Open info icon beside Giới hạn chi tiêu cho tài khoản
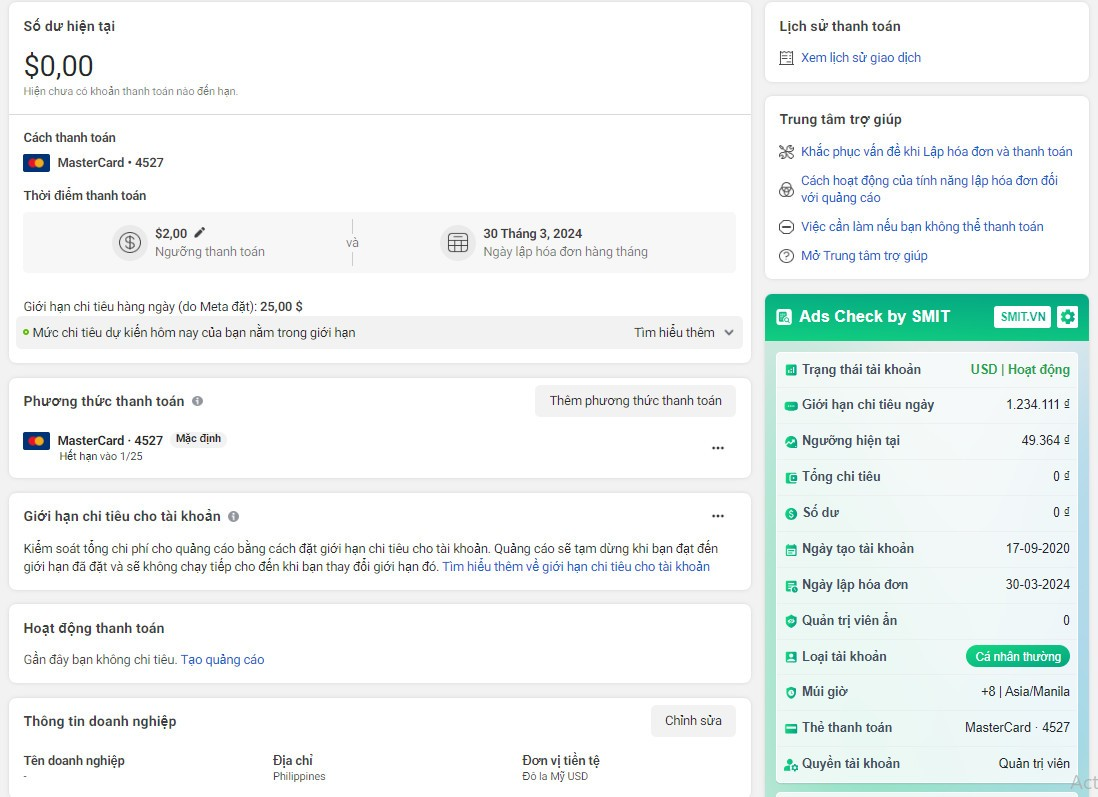 click(x=234, y=516)
